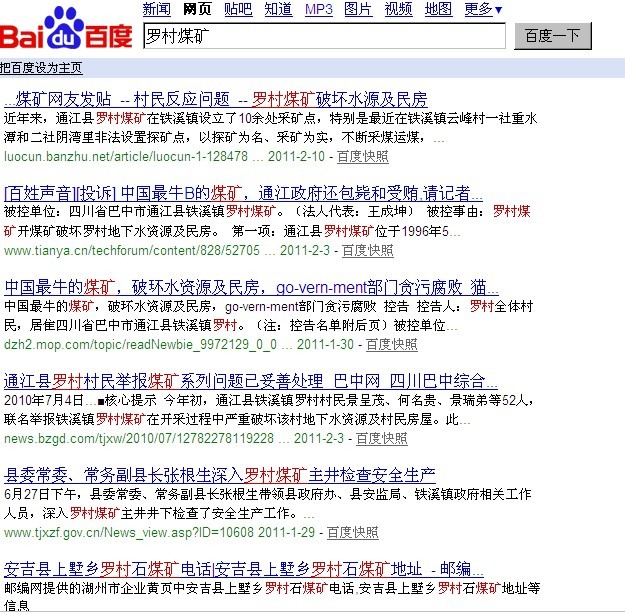Open the first result about 煤矿网友发贴
Image resolution: width=625 pixels, height=613 pixels.
pyautogui.click(x=215, y=99)
